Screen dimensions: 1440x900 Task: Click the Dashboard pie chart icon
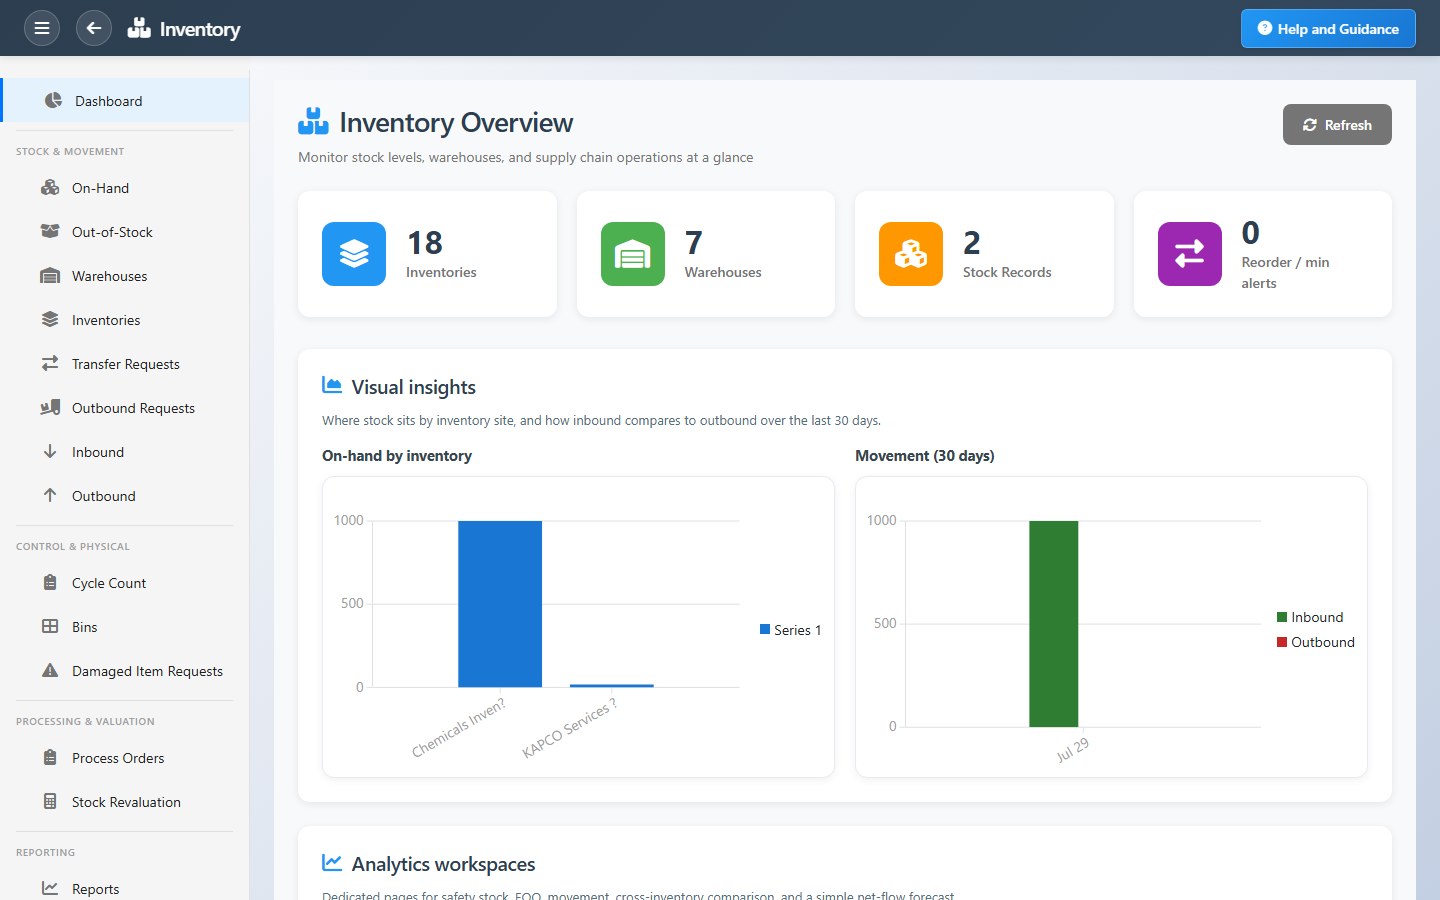pos(53,100)
